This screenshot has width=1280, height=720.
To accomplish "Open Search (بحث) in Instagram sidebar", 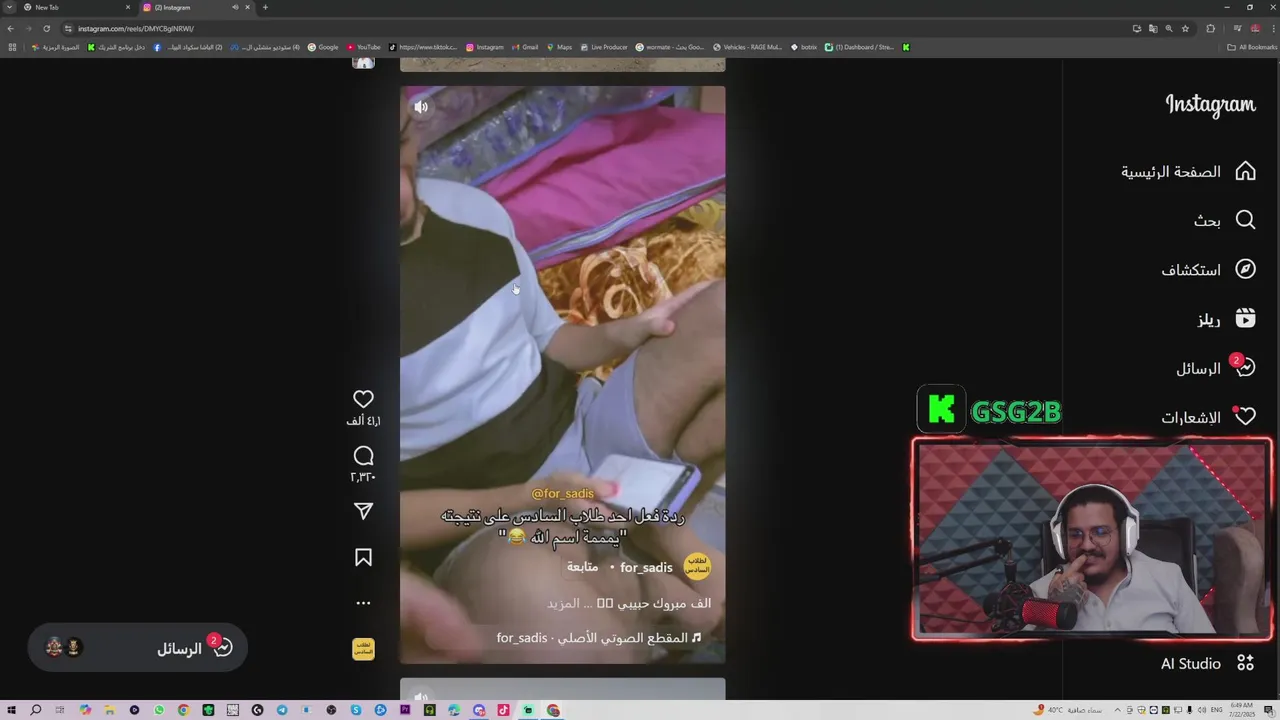I will [x=1225, y=220].
